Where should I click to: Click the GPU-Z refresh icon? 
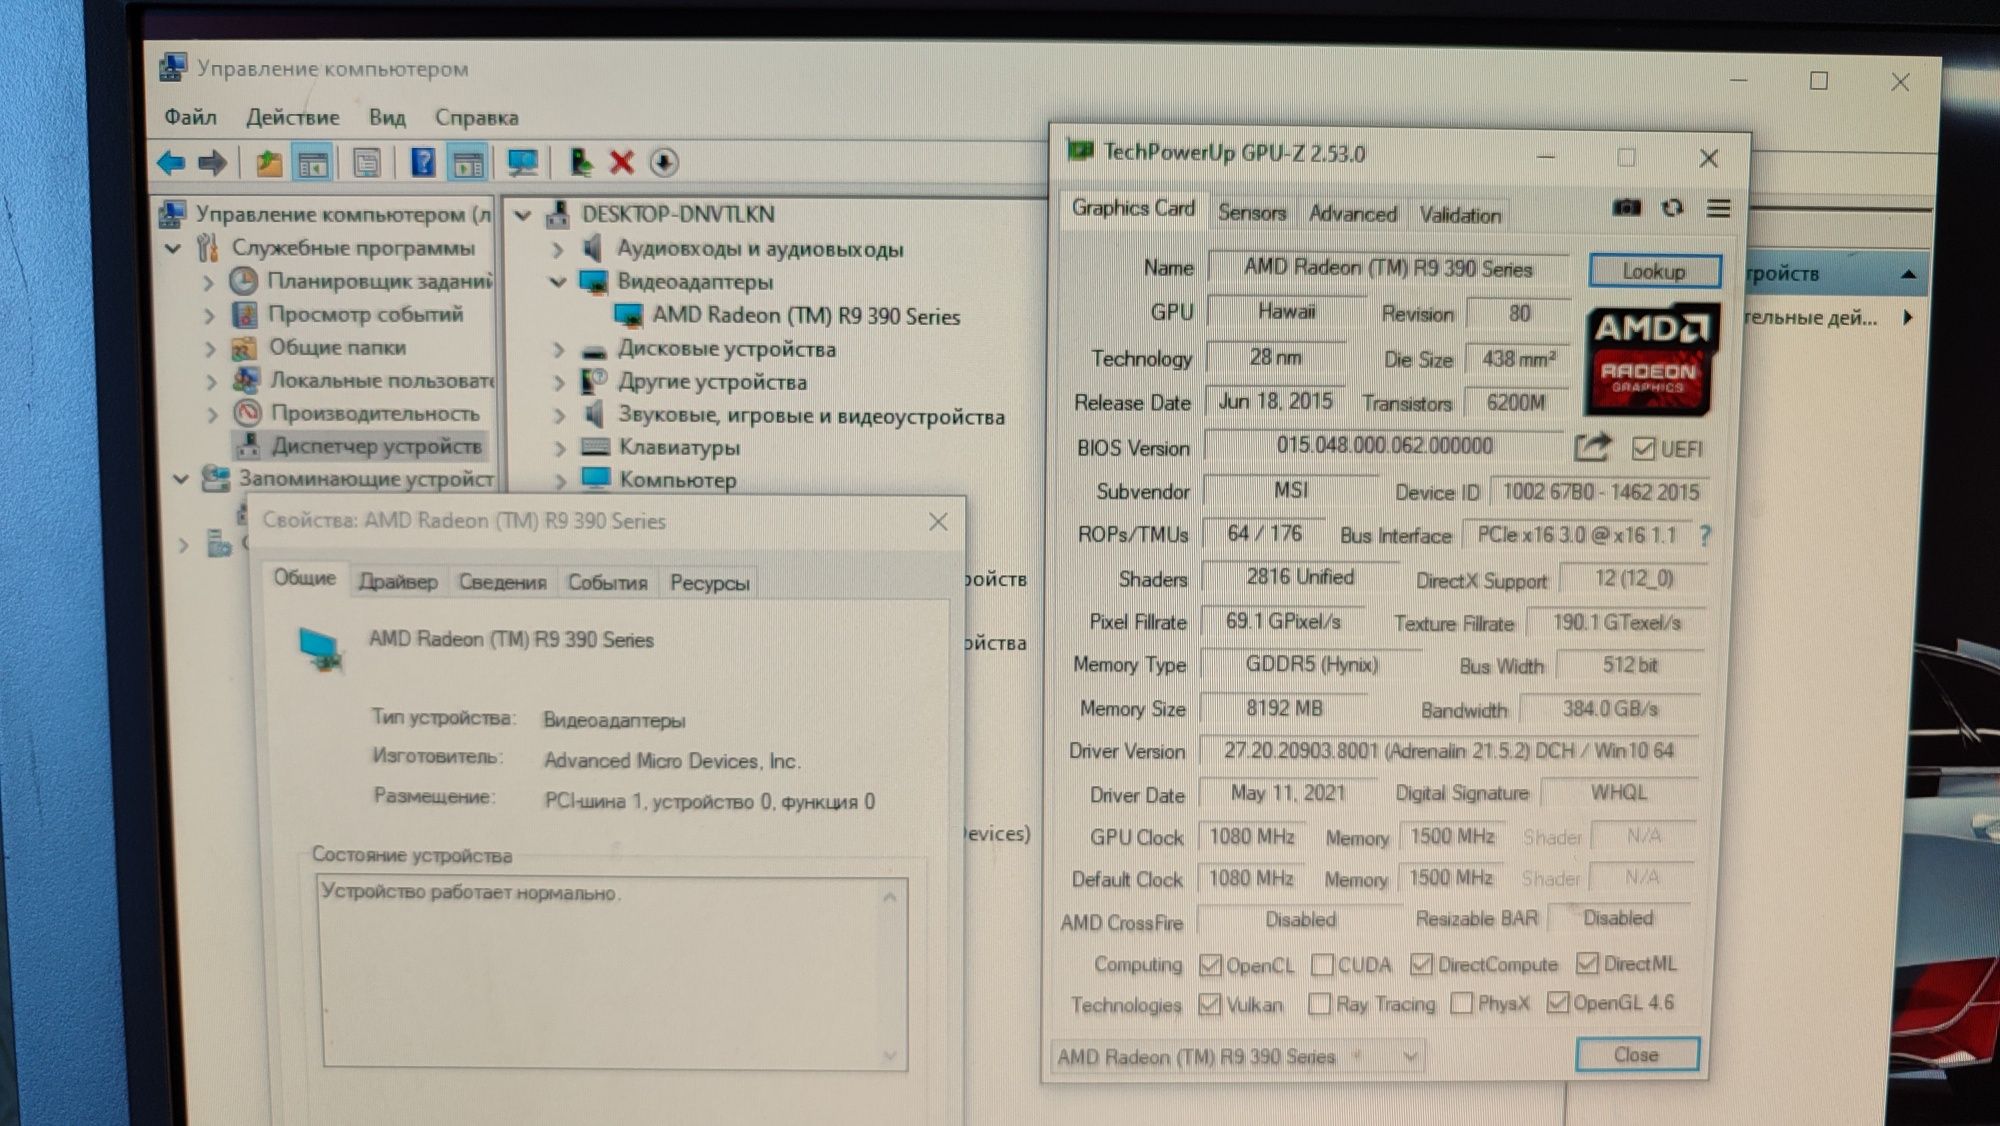pyautogui.click(x=1672, y=208)
